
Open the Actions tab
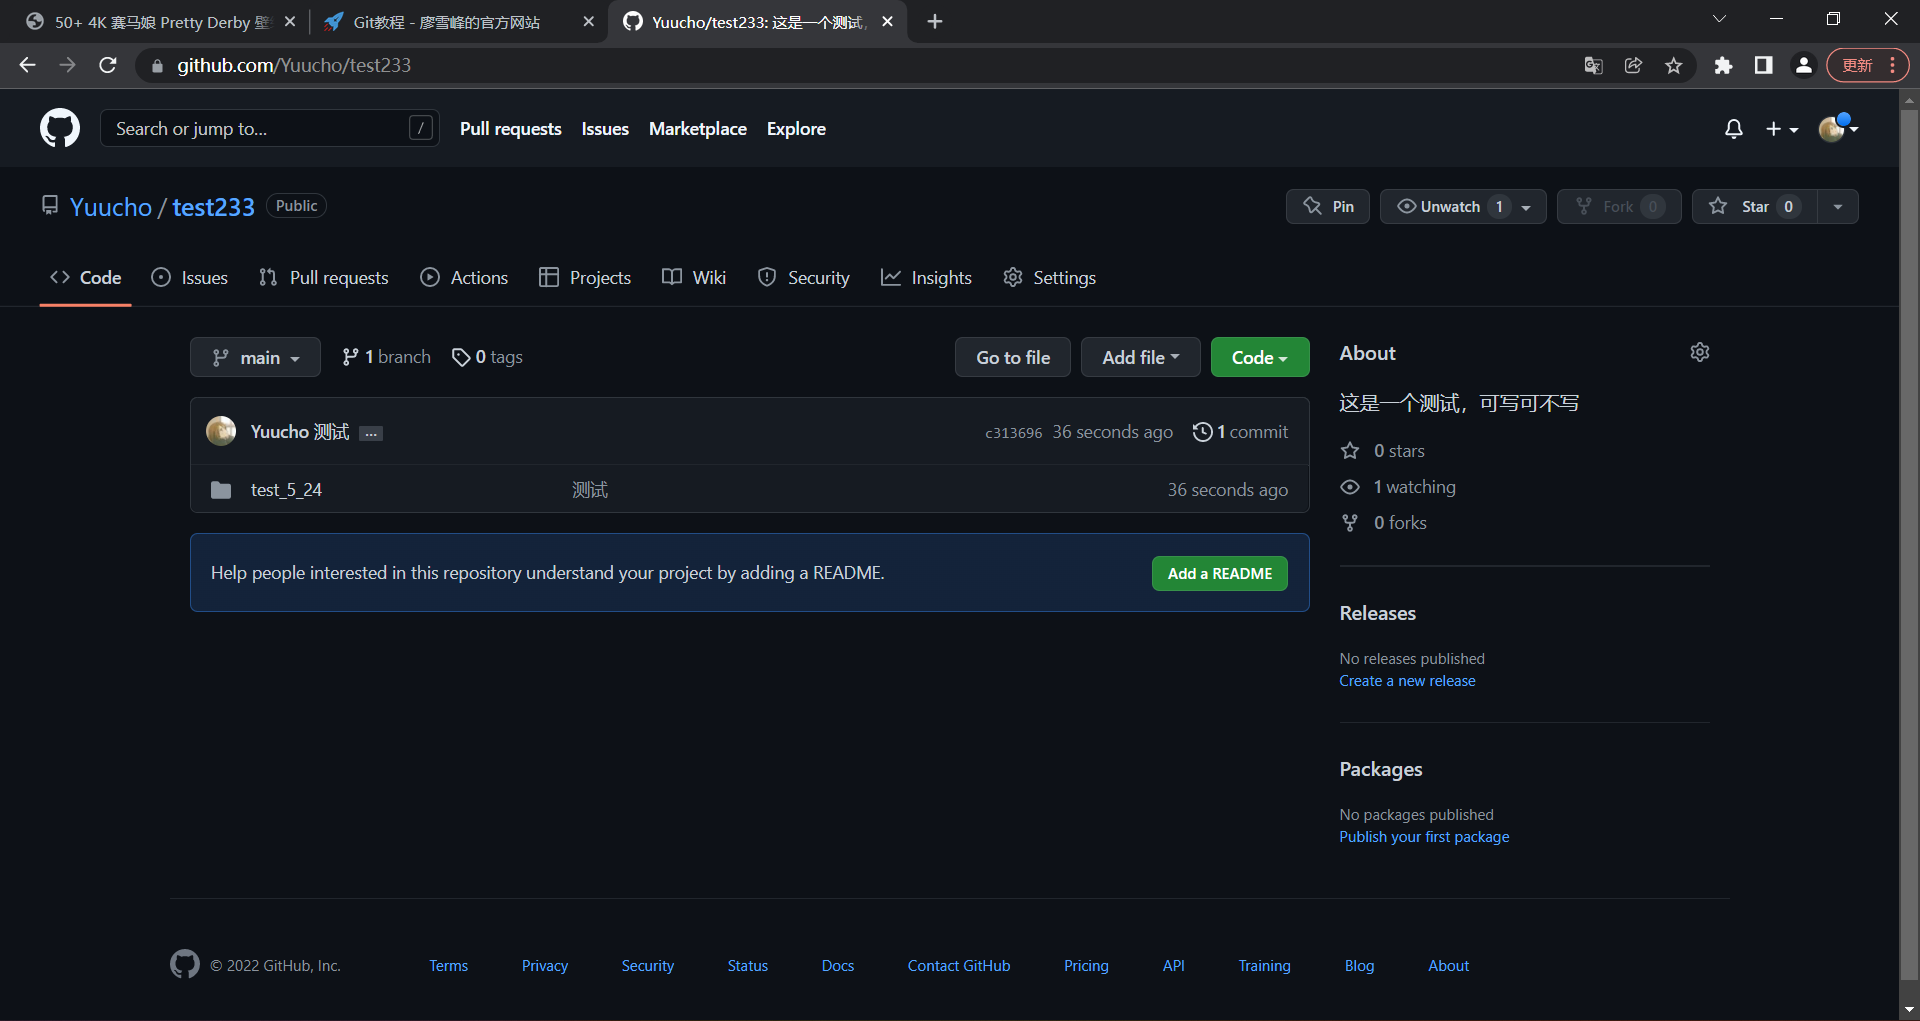point(464,278)
